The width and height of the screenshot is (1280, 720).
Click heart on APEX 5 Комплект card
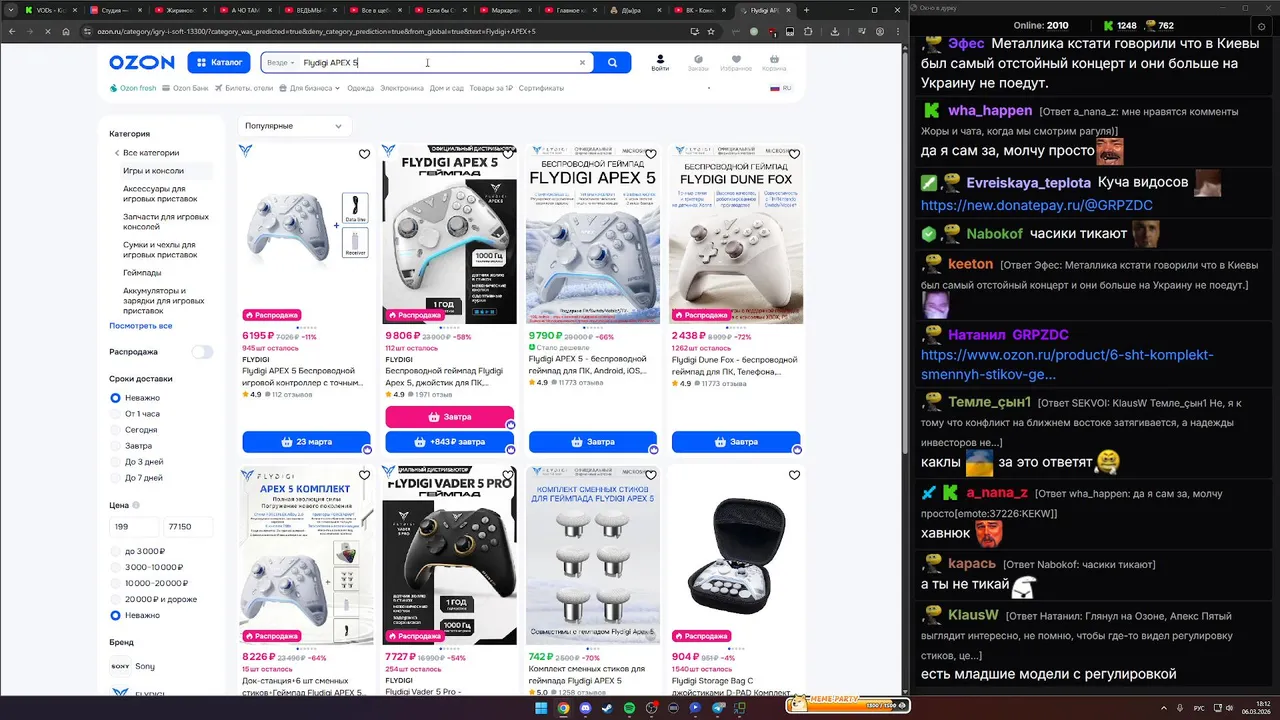click(x=364, y=475)
